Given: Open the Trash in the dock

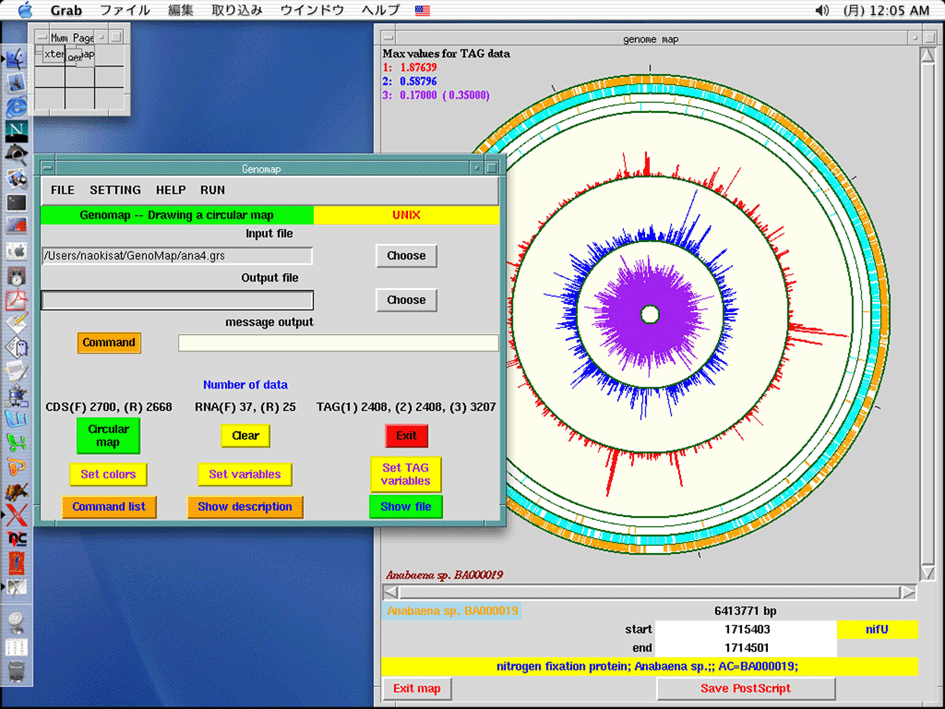Looking at the screenshot, I should tap(17, 672).
